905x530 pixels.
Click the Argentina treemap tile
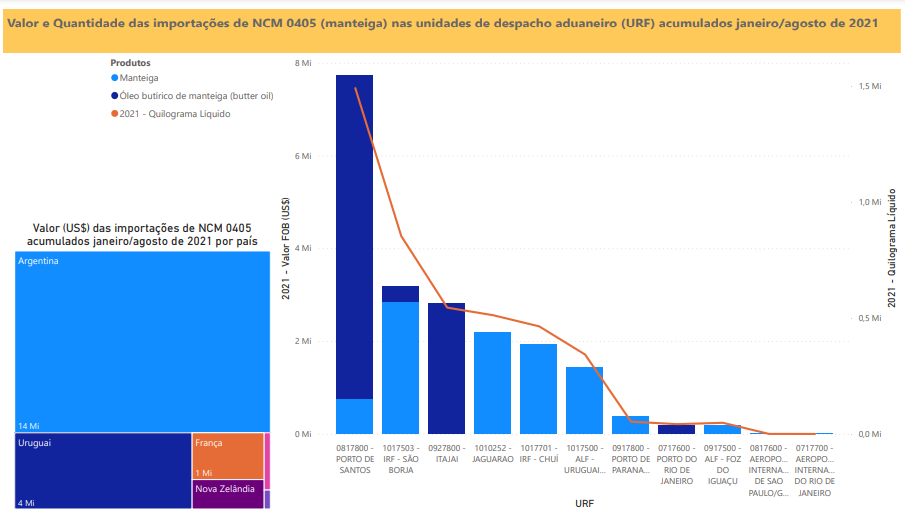point(143,342)
